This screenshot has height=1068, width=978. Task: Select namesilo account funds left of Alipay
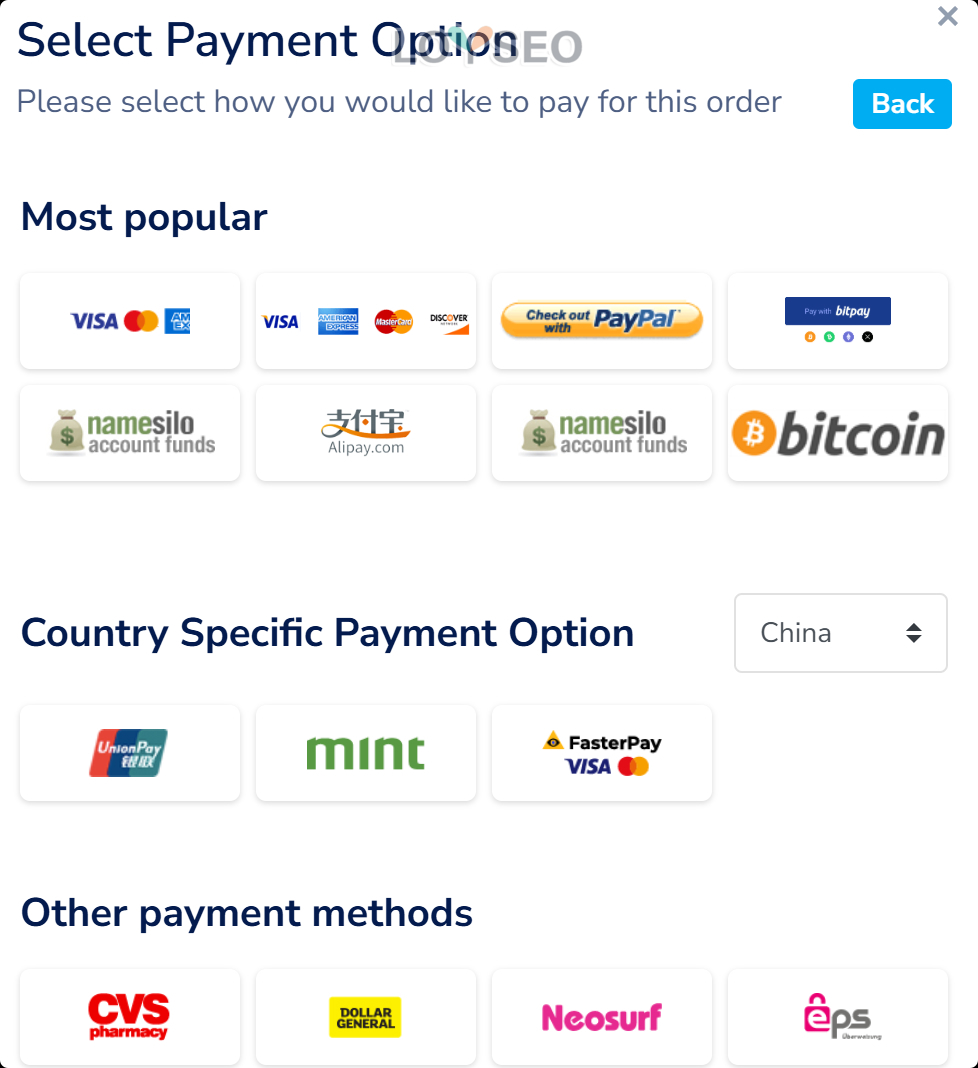coord(130,433)
